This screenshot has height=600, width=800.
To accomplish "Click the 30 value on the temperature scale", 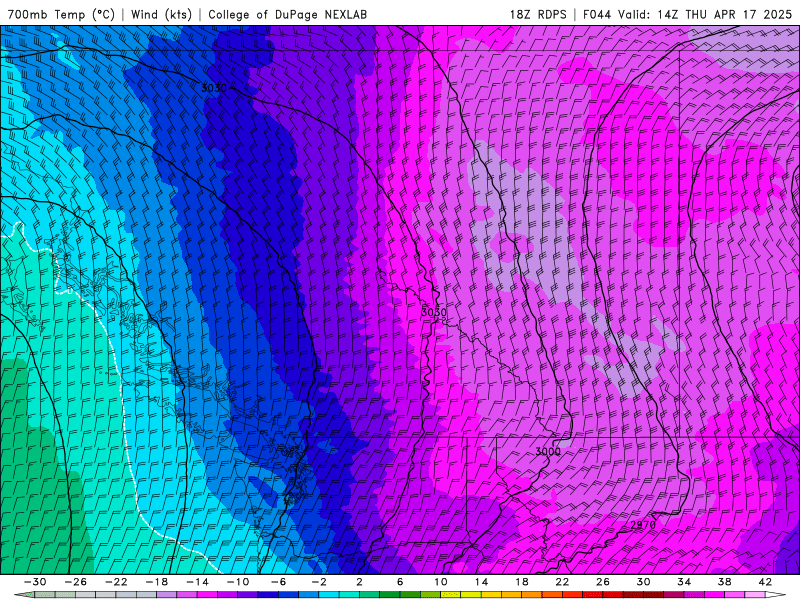I will tap(643, 582).
